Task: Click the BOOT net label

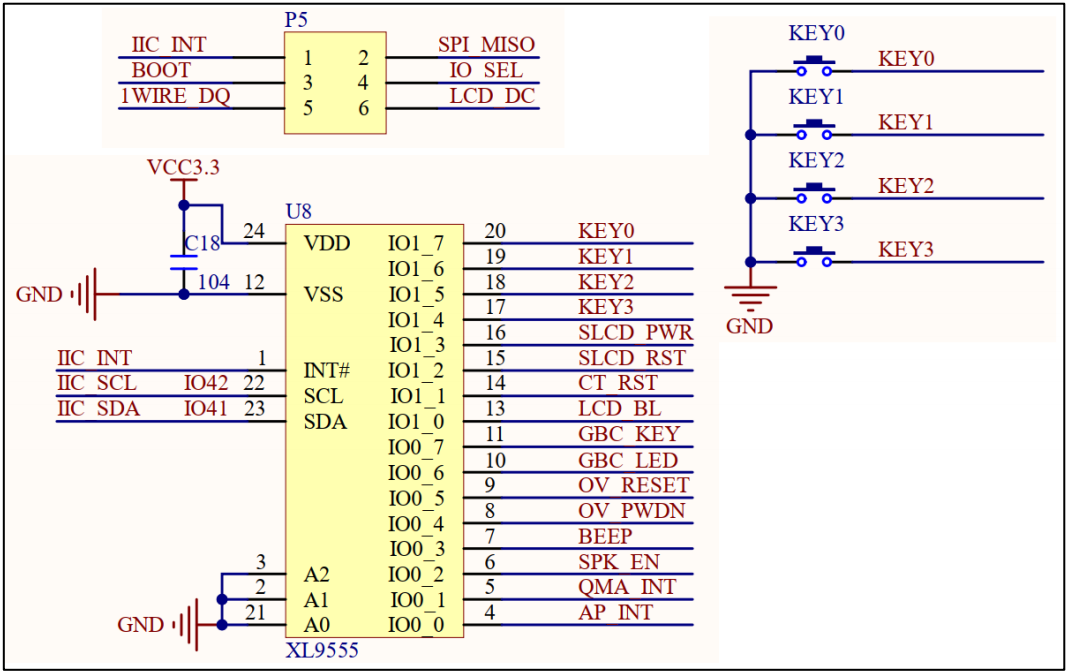Action: (x=161, y=70)
